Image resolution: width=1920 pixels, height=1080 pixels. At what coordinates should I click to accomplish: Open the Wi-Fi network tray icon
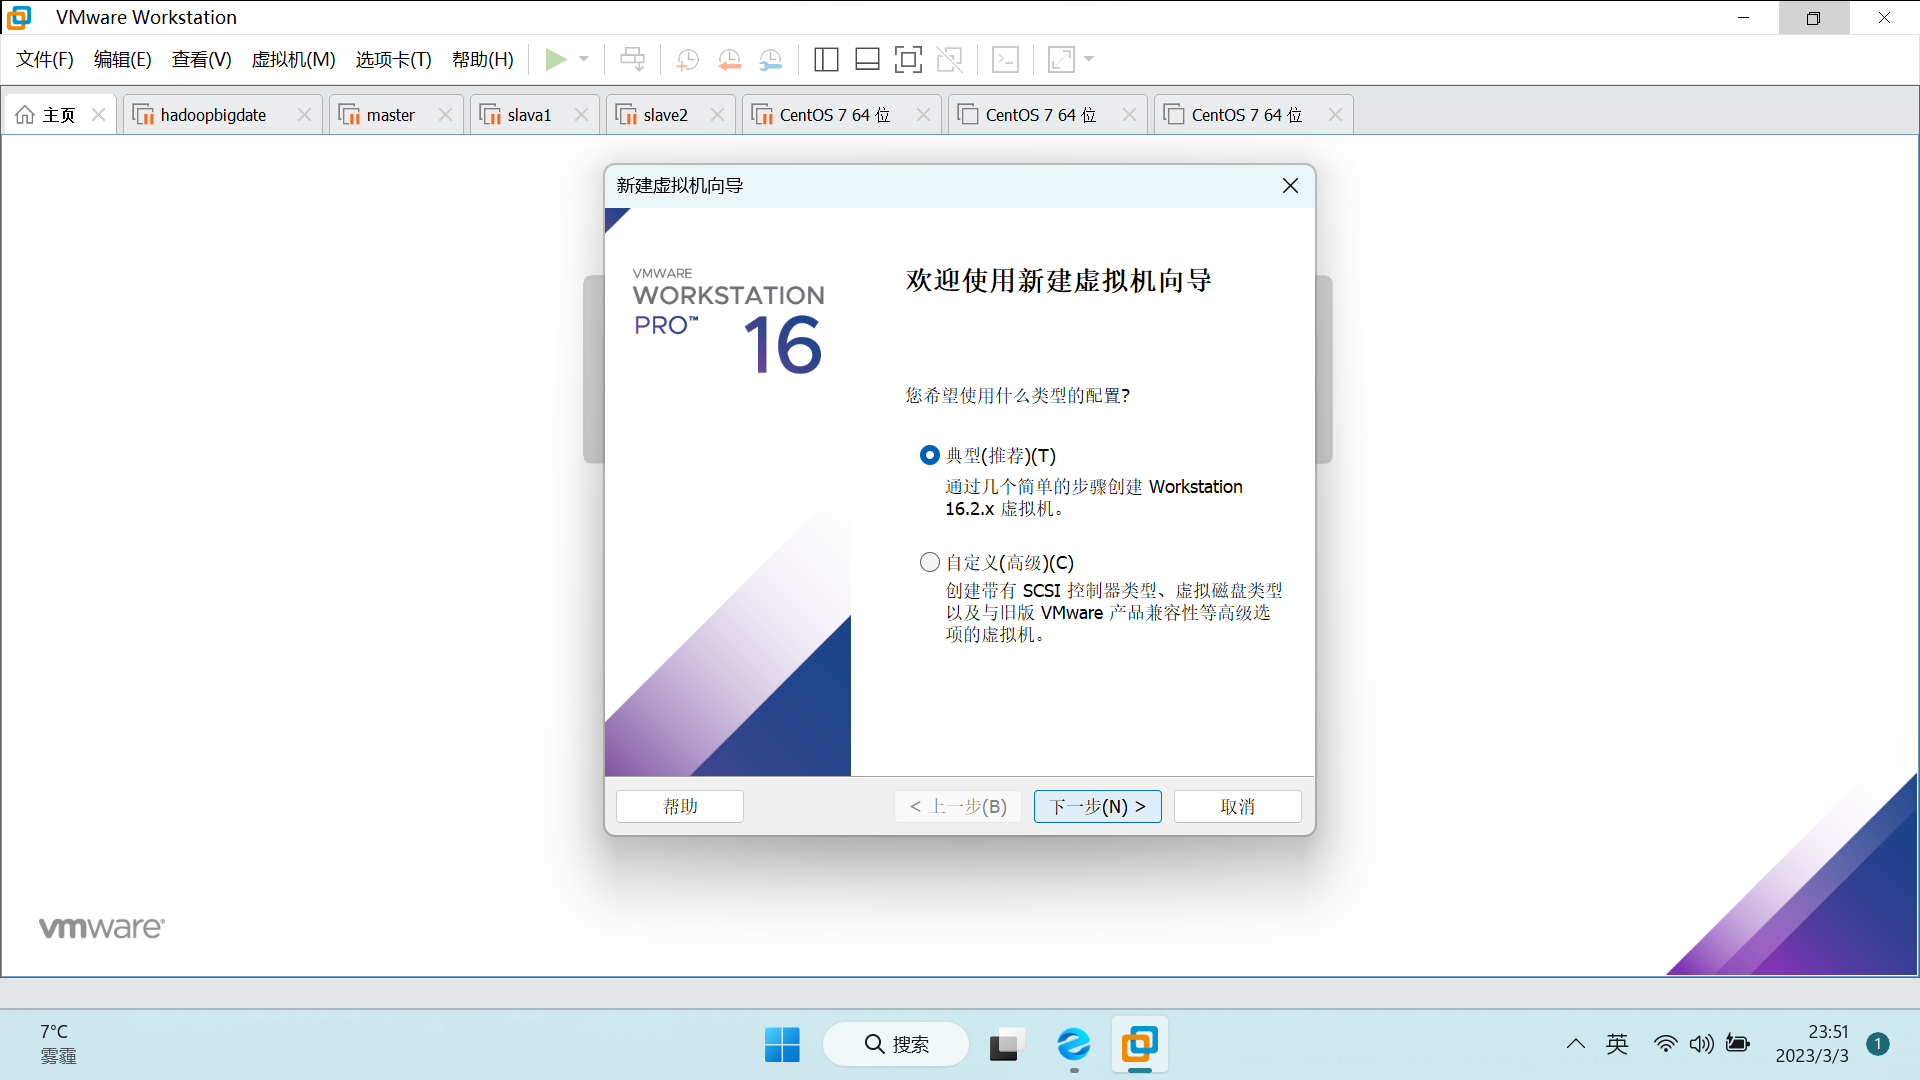pyautogui.click(x=1665, y=1045)
